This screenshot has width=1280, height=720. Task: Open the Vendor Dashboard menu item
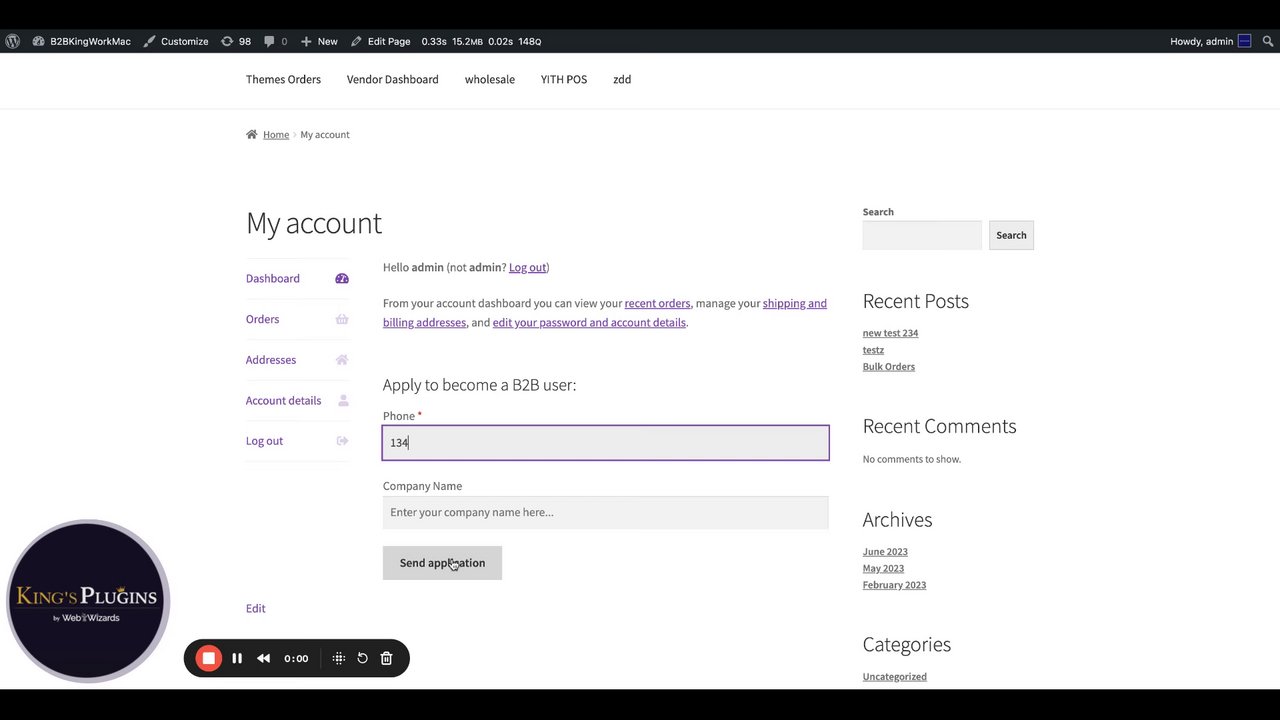[392, 79]
